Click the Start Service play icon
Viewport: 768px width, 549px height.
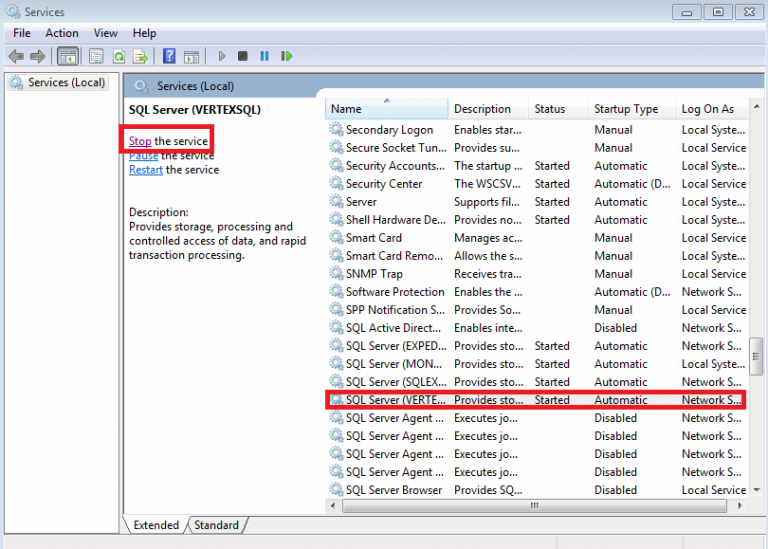click(x=221, y=56)
